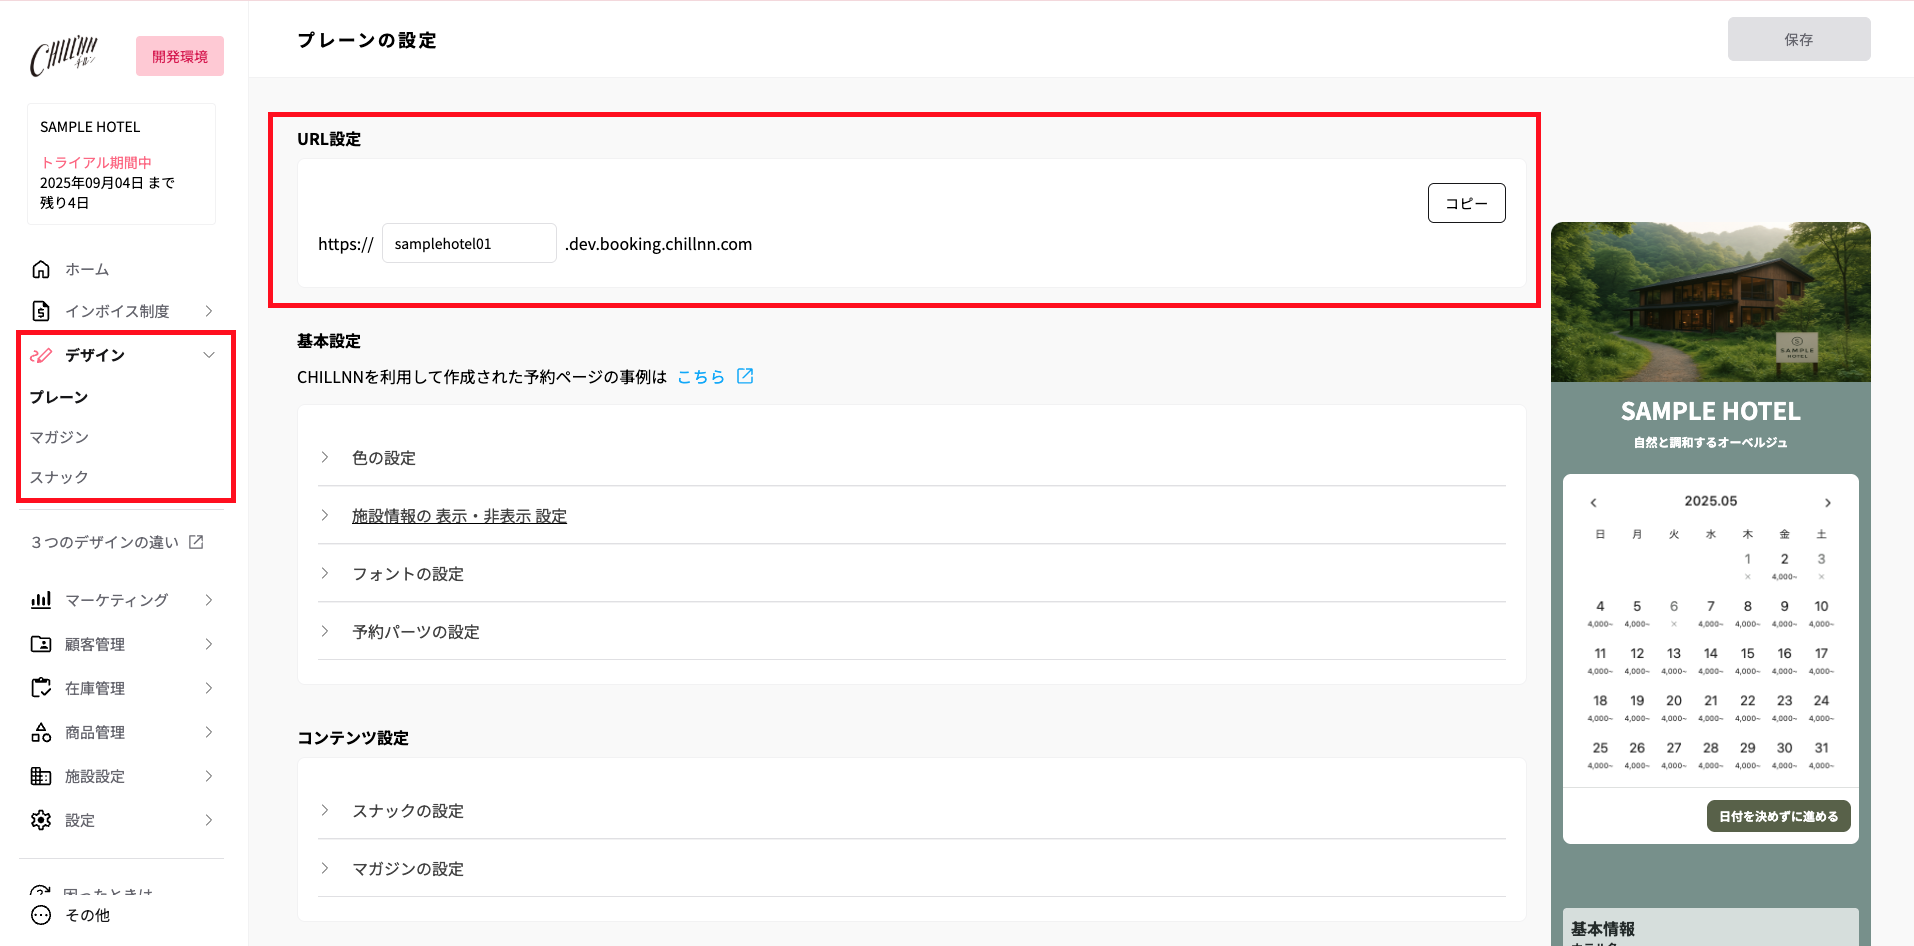
Task: Click the その他 ellipsis icon
Action: pyautogui.click(x=41, y=915)
